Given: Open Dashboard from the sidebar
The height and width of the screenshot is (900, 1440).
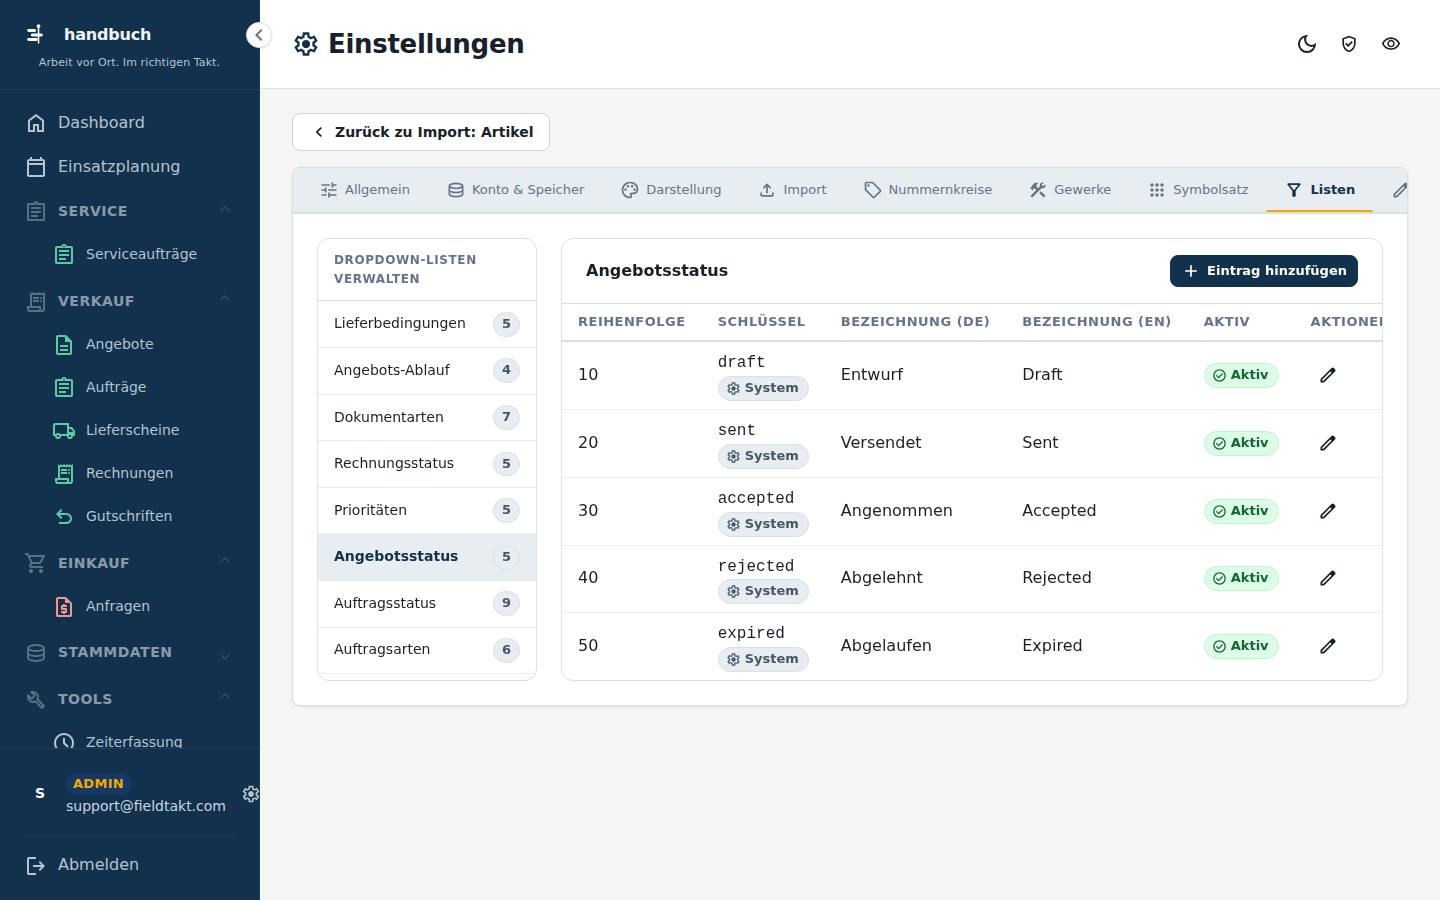Looking at the screenshot, I should [x=130, y=123].
